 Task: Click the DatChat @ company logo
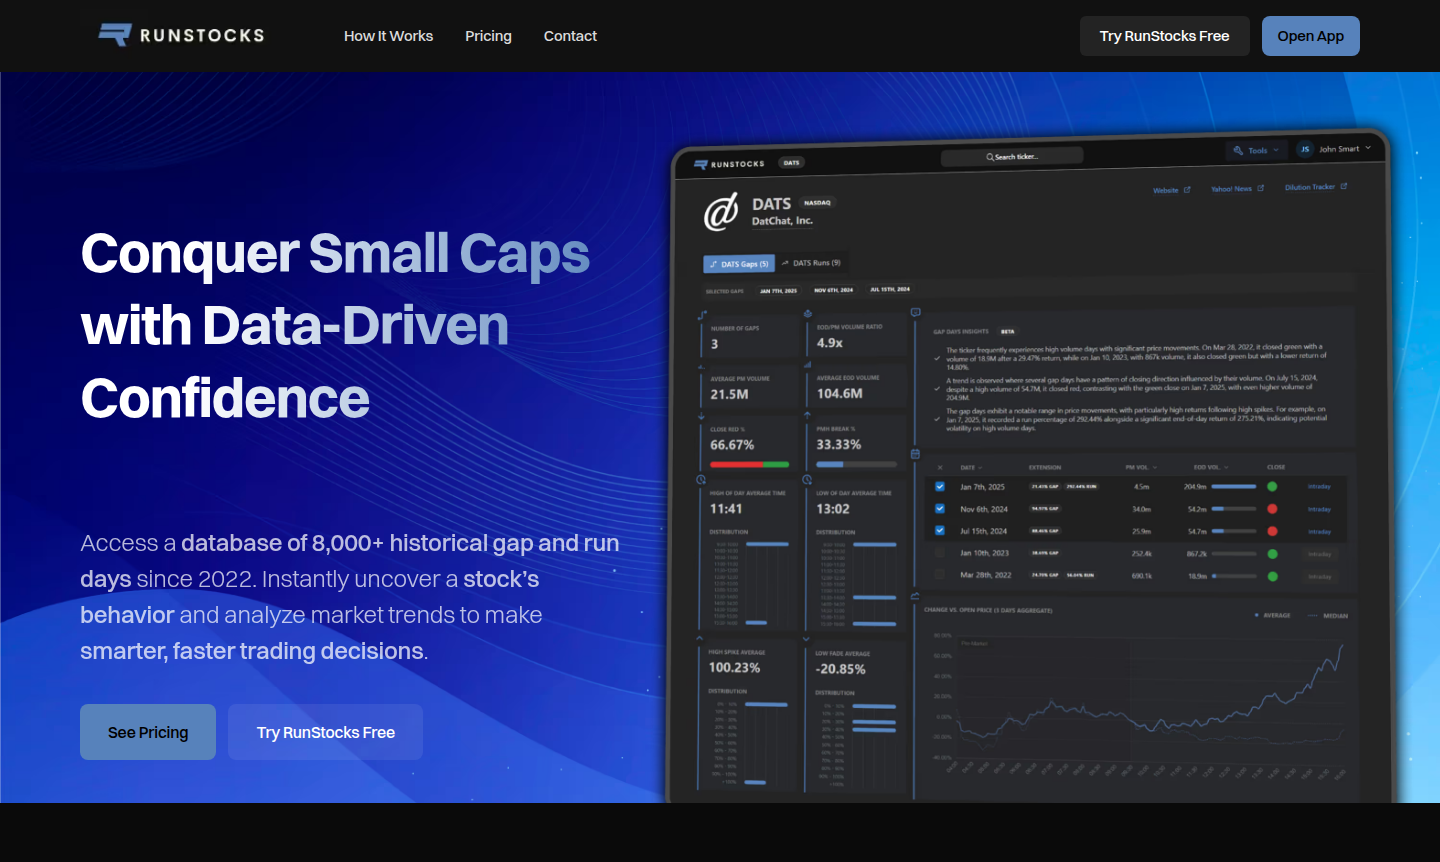[721, 212]
